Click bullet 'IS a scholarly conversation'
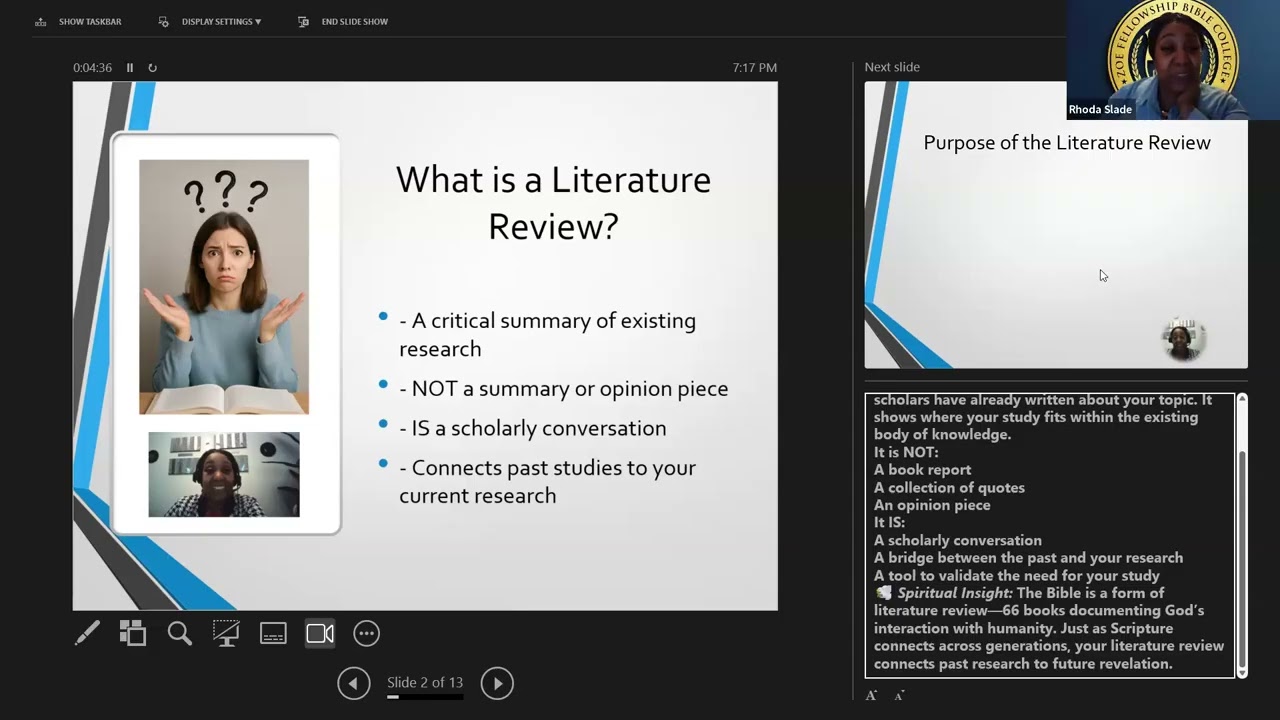The width and height of the screenshot is (1280, 720). point(532,428)
